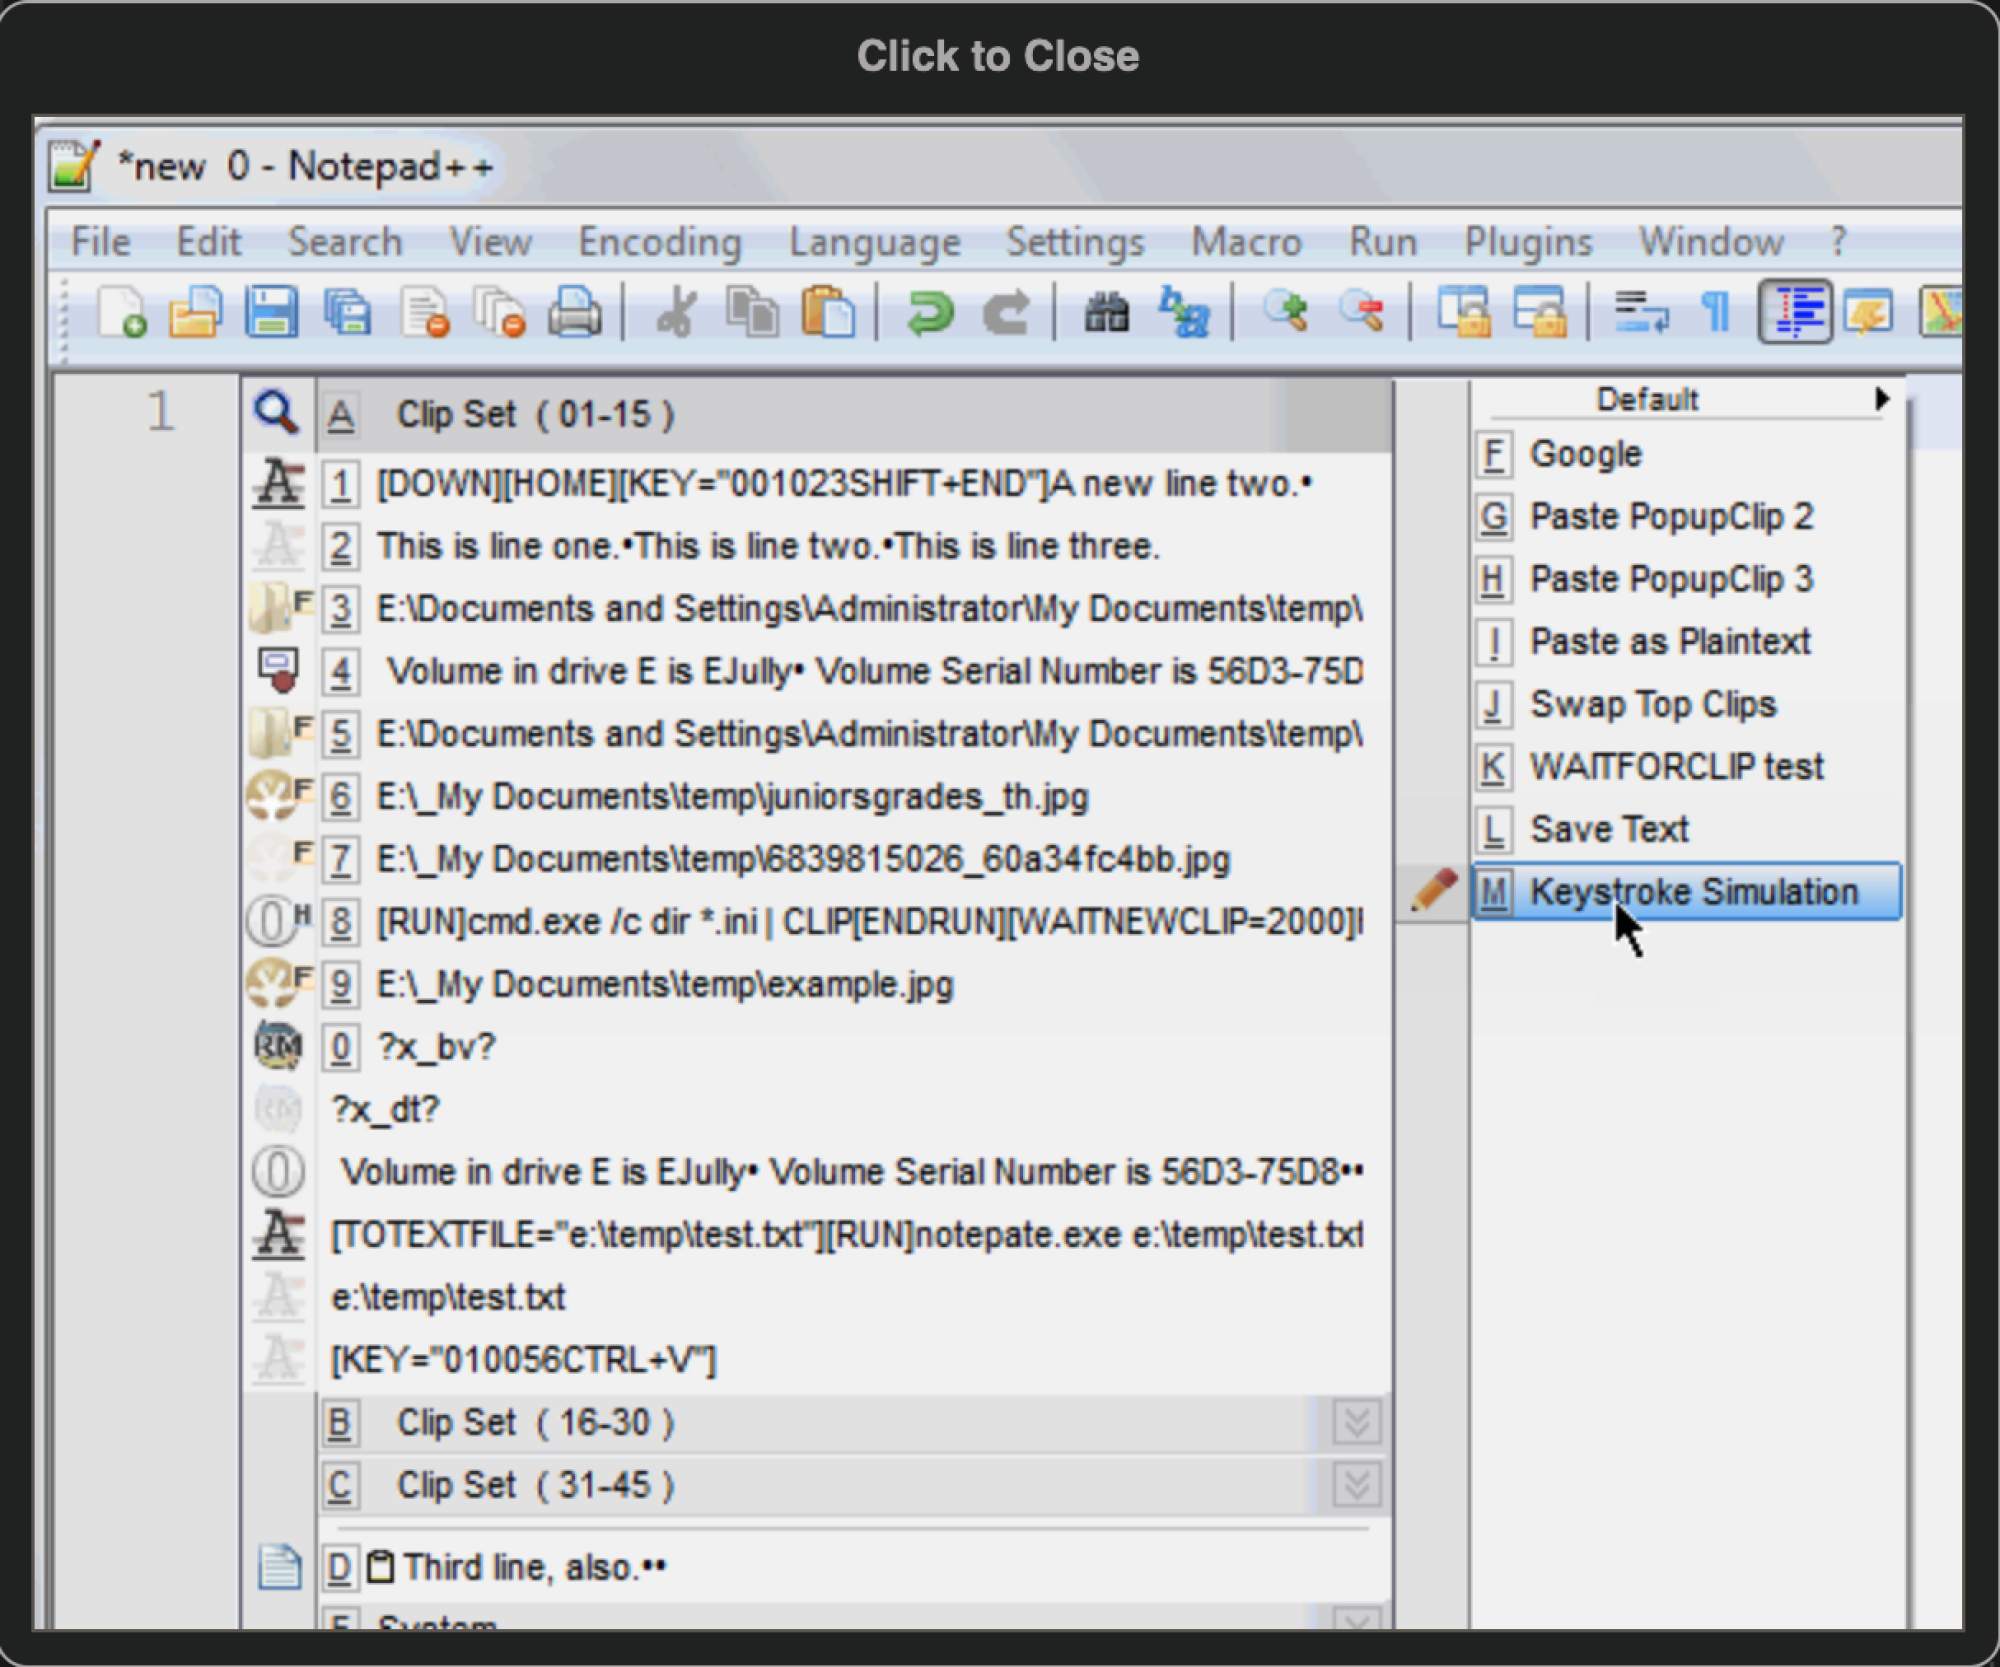Screen dimensions: 2000x1667
Task: Toggle the Indent Guide toolbar button
Action: coord(1795,311)
